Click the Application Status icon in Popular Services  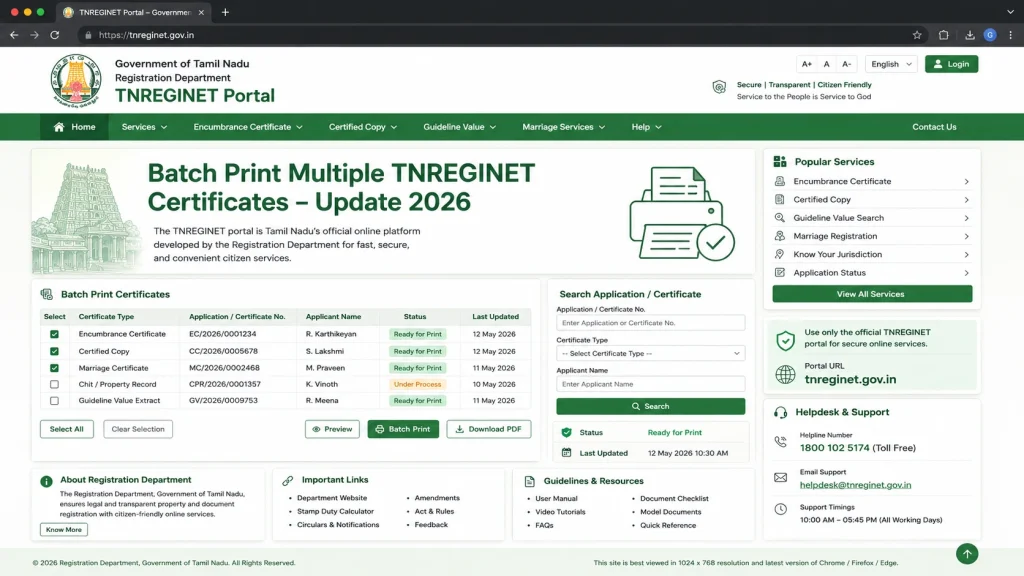(x=779, y=272)
